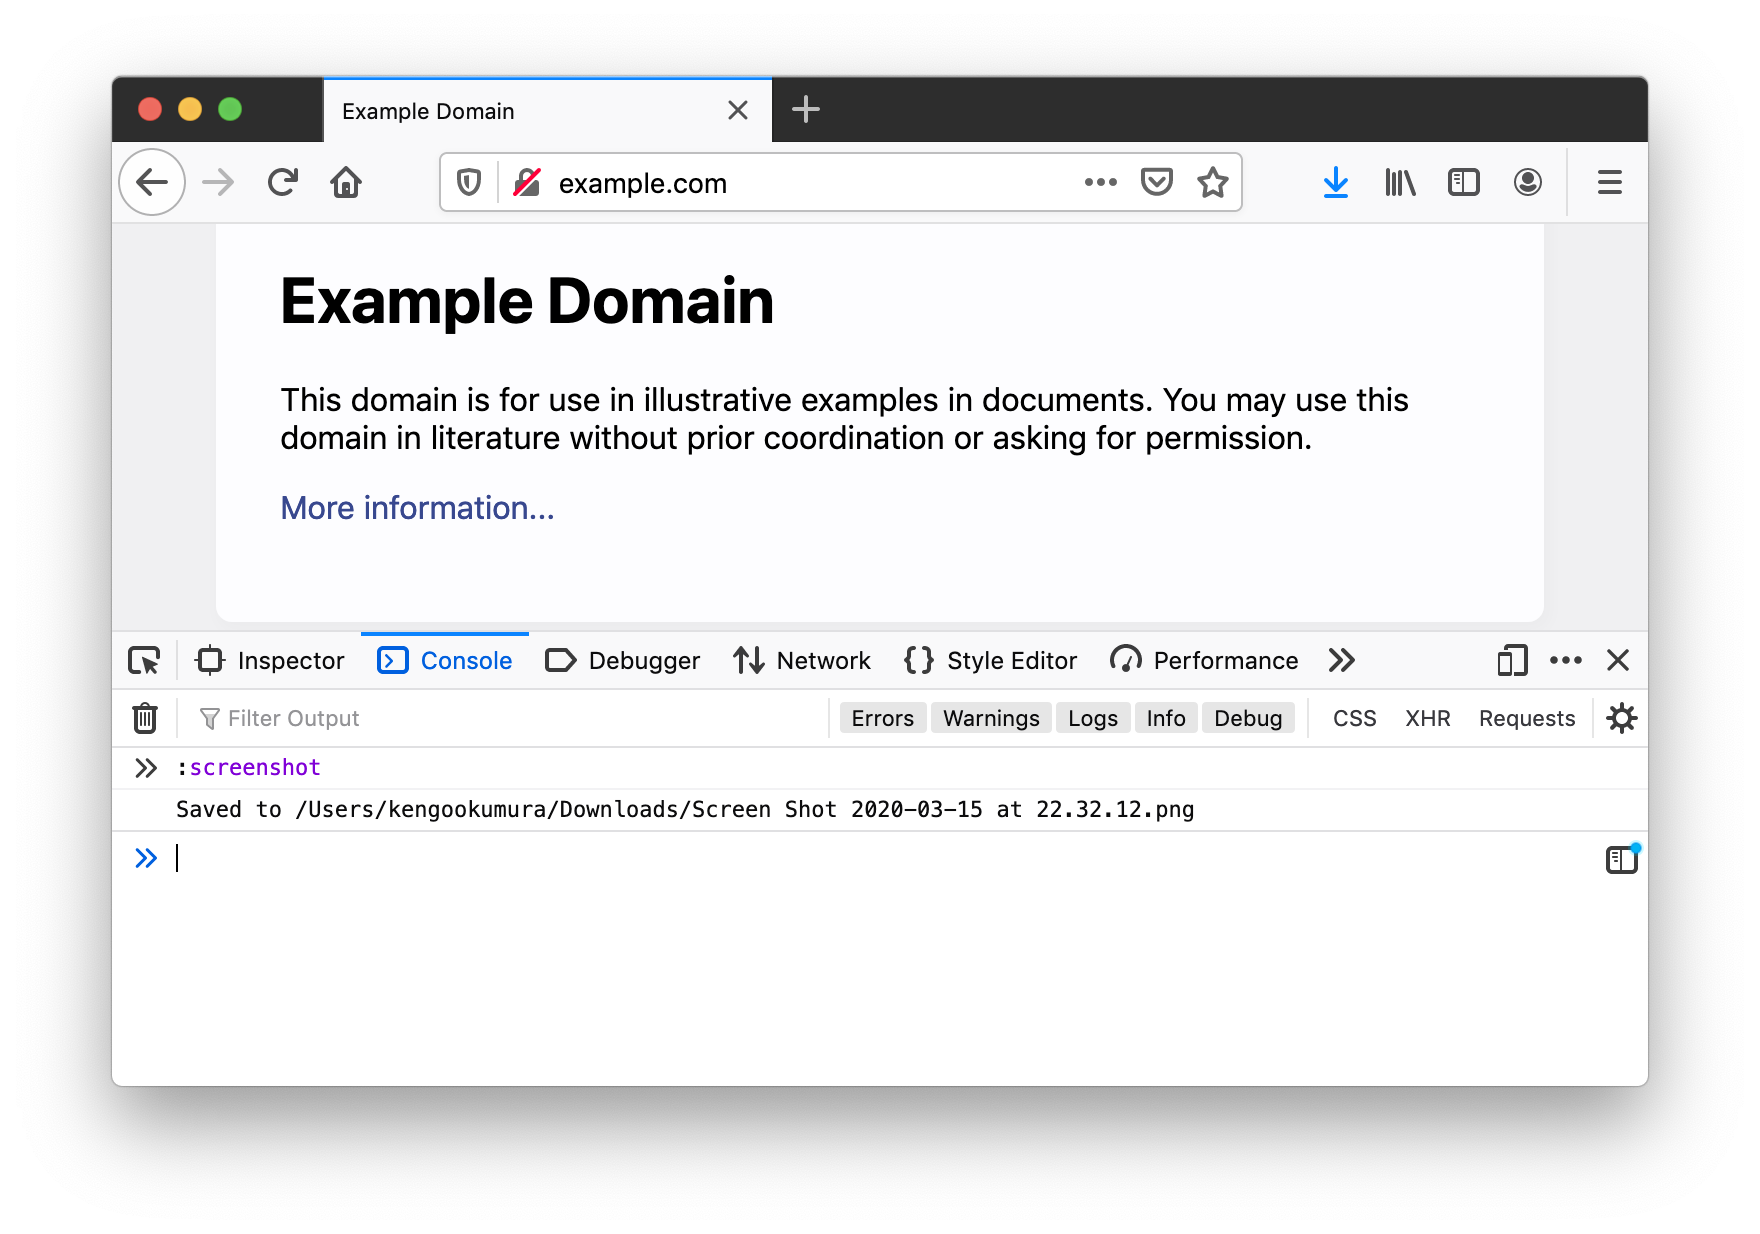The height and width of the screenshot is (1234, 1760).
Task: Toggle the Errors filter
Action: [883, 718]
